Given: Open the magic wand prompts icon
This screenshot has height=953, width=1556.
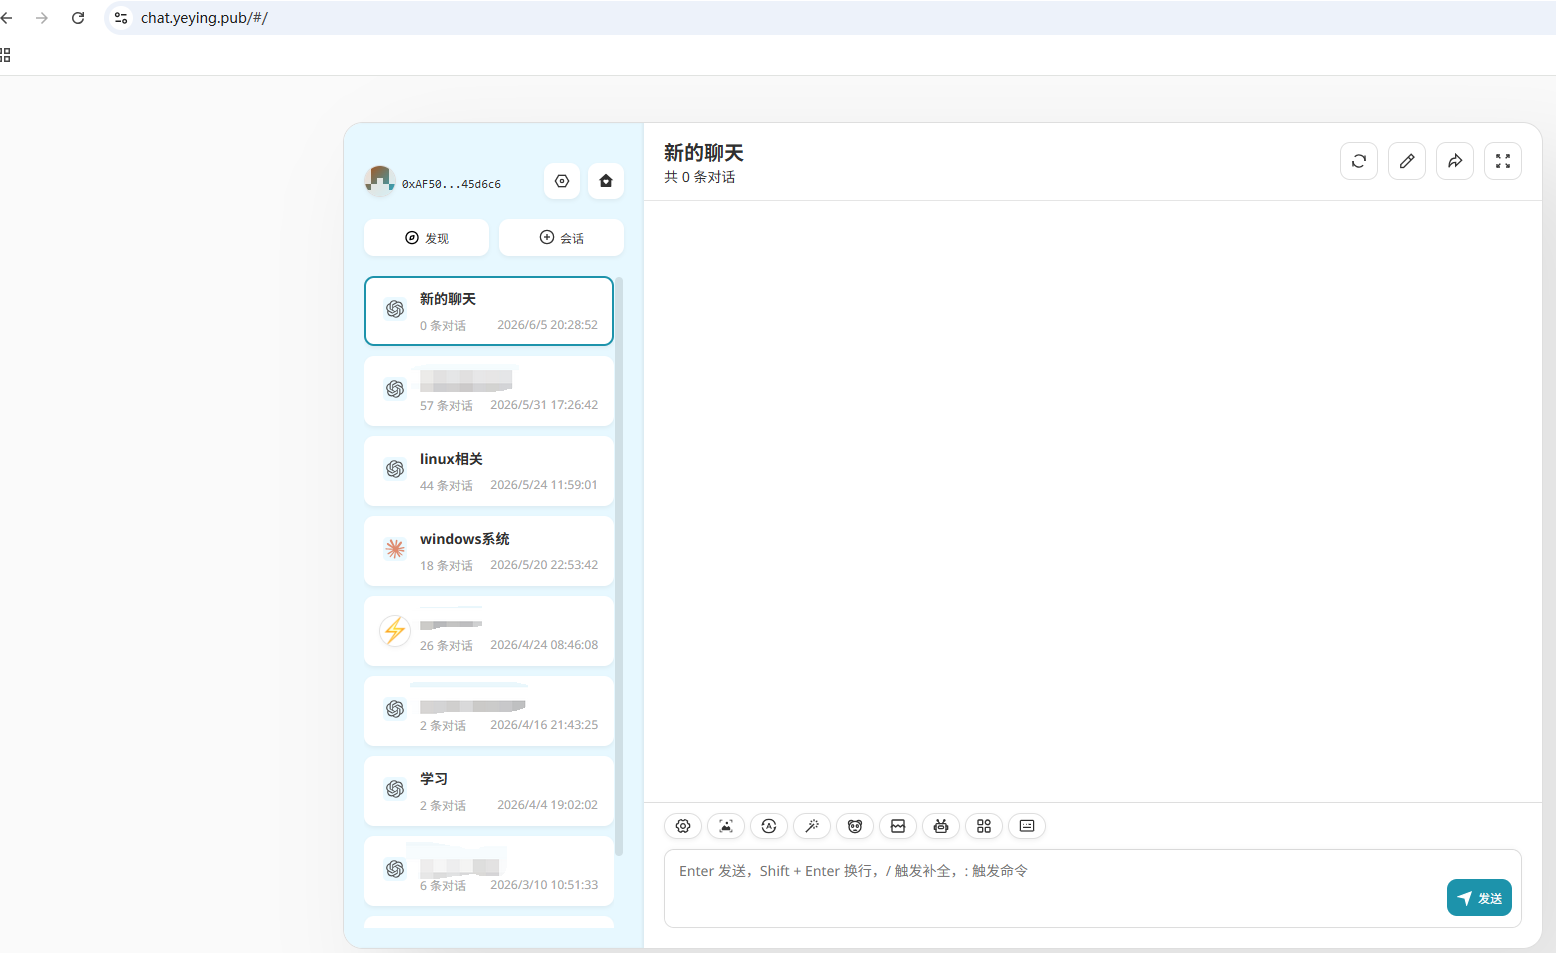Looking at the screenshot, I should coord(812,826).
